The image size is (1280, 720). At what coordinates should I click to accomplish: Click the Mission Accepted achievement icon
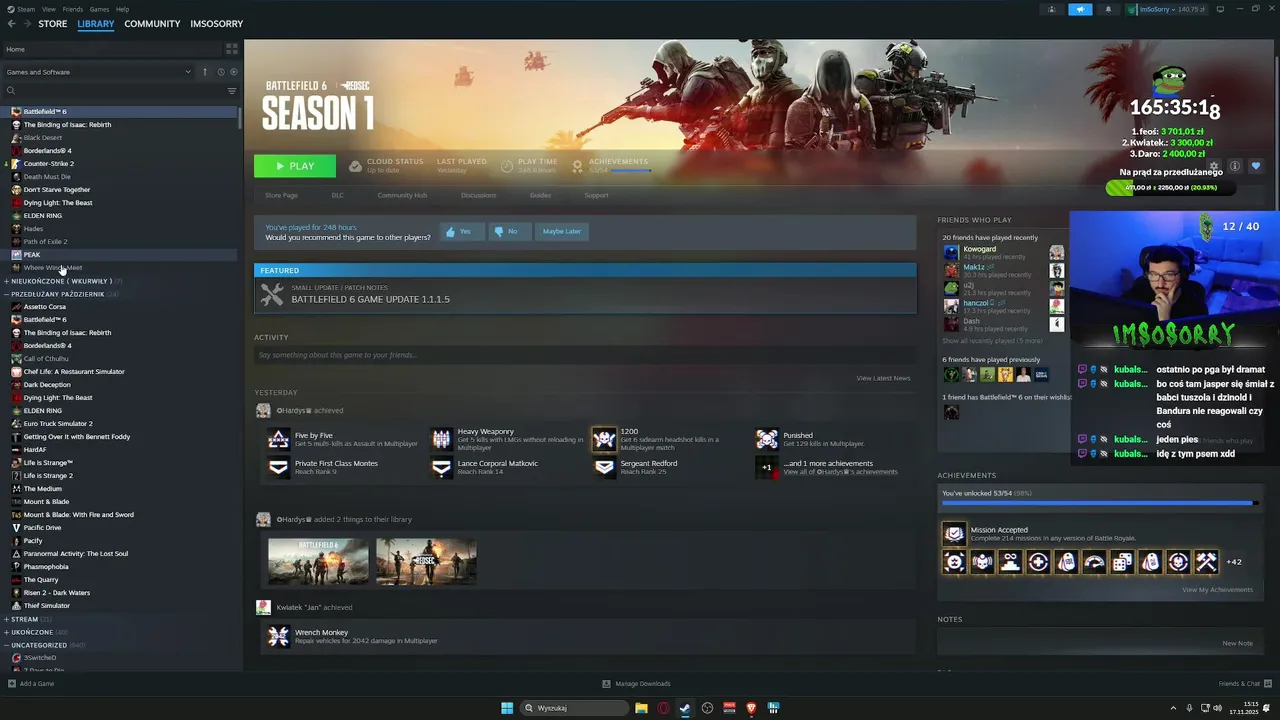pyautogui.click(x=954, y=534)
